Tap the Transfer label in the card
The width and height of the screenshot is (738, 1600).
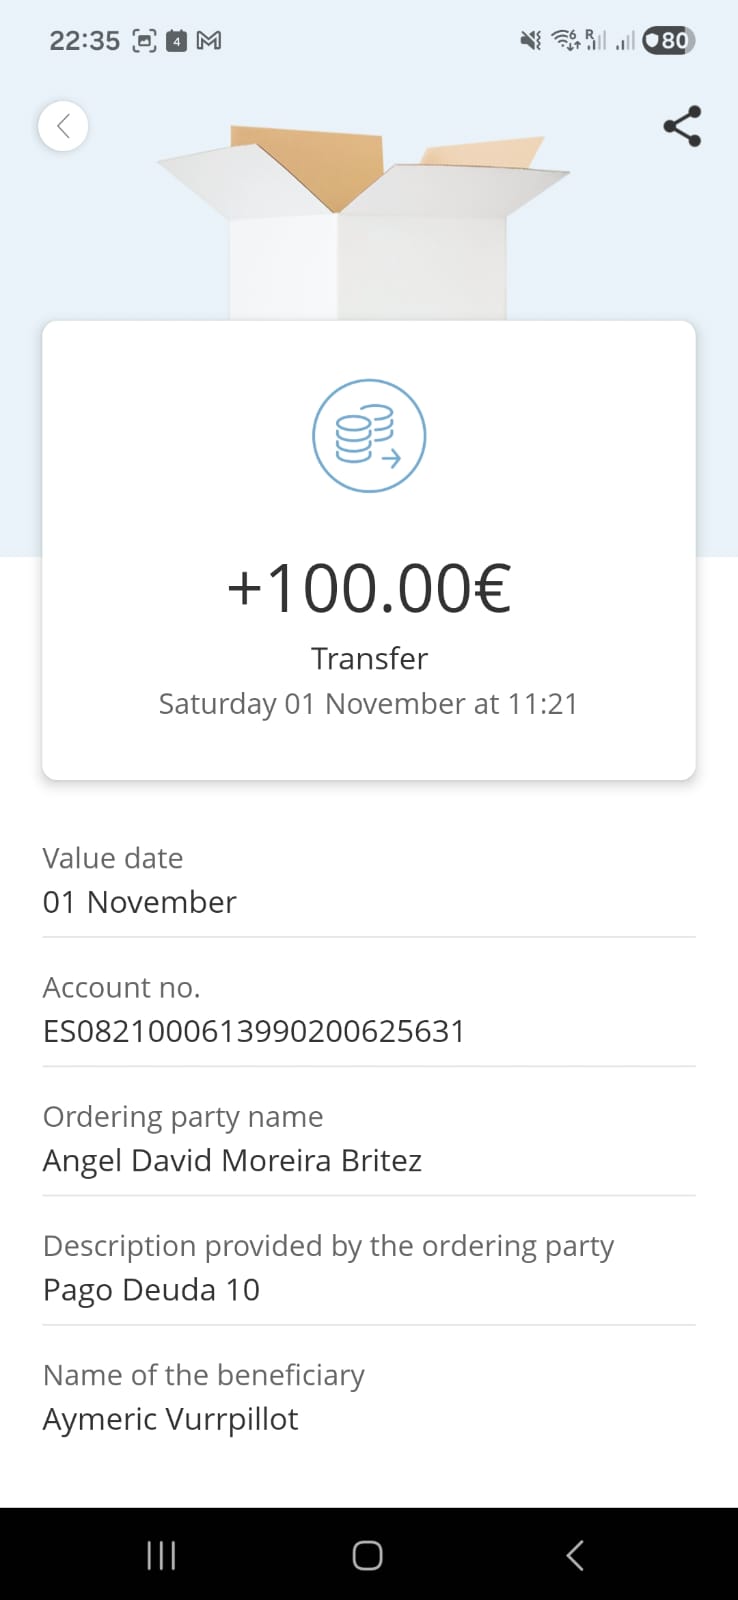pos(369,658)
